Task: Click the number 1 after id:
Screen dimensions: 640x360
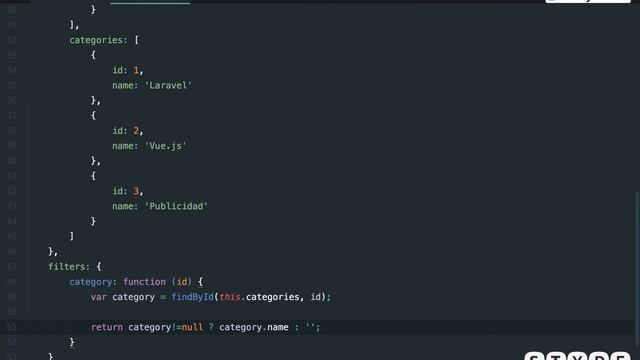Action: coord(136,70)
